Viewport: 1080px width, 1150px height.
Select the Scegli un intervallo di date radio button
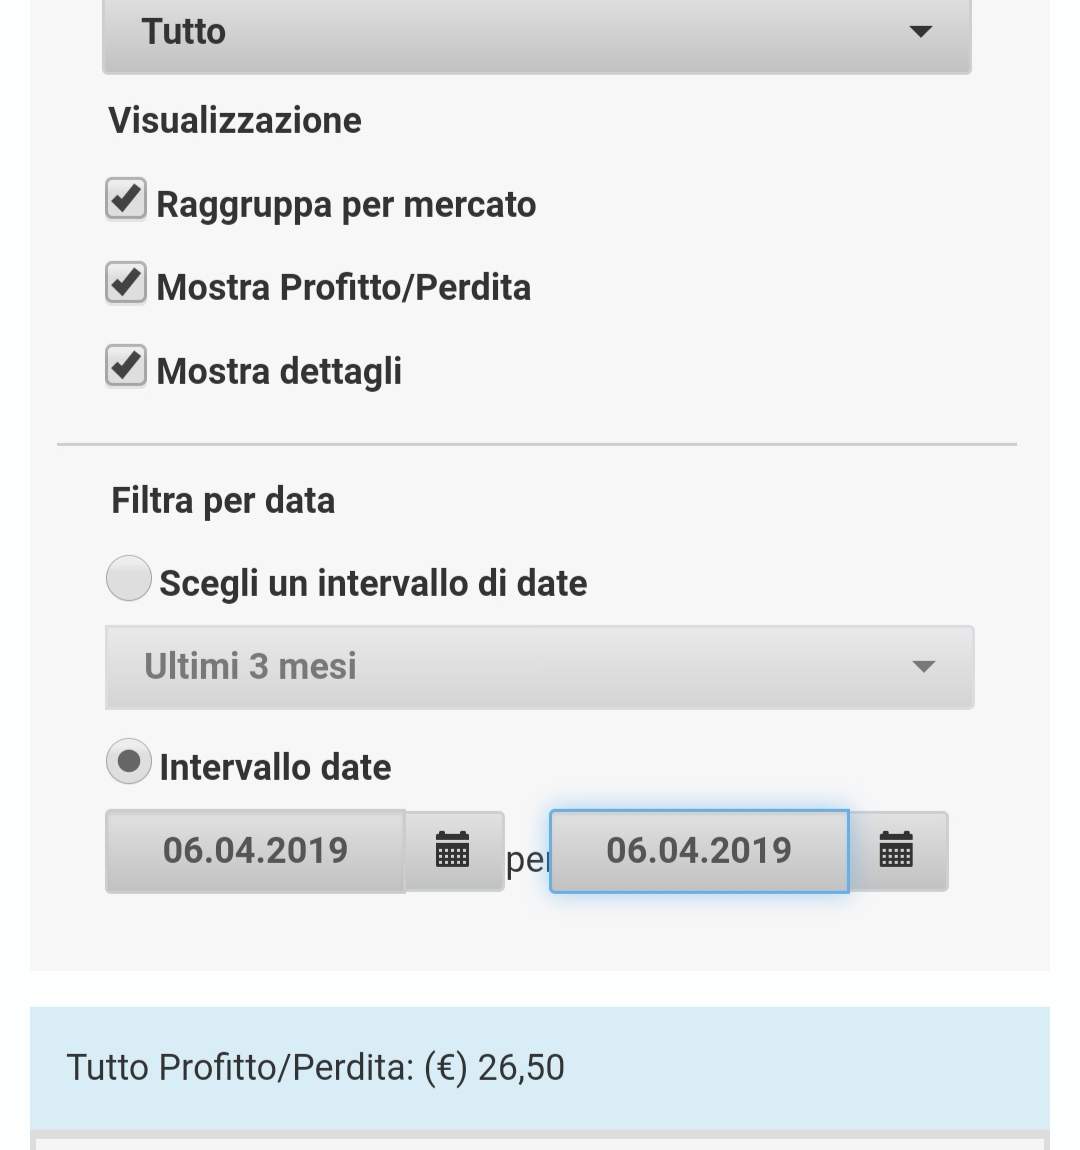[x=129, y=580]
